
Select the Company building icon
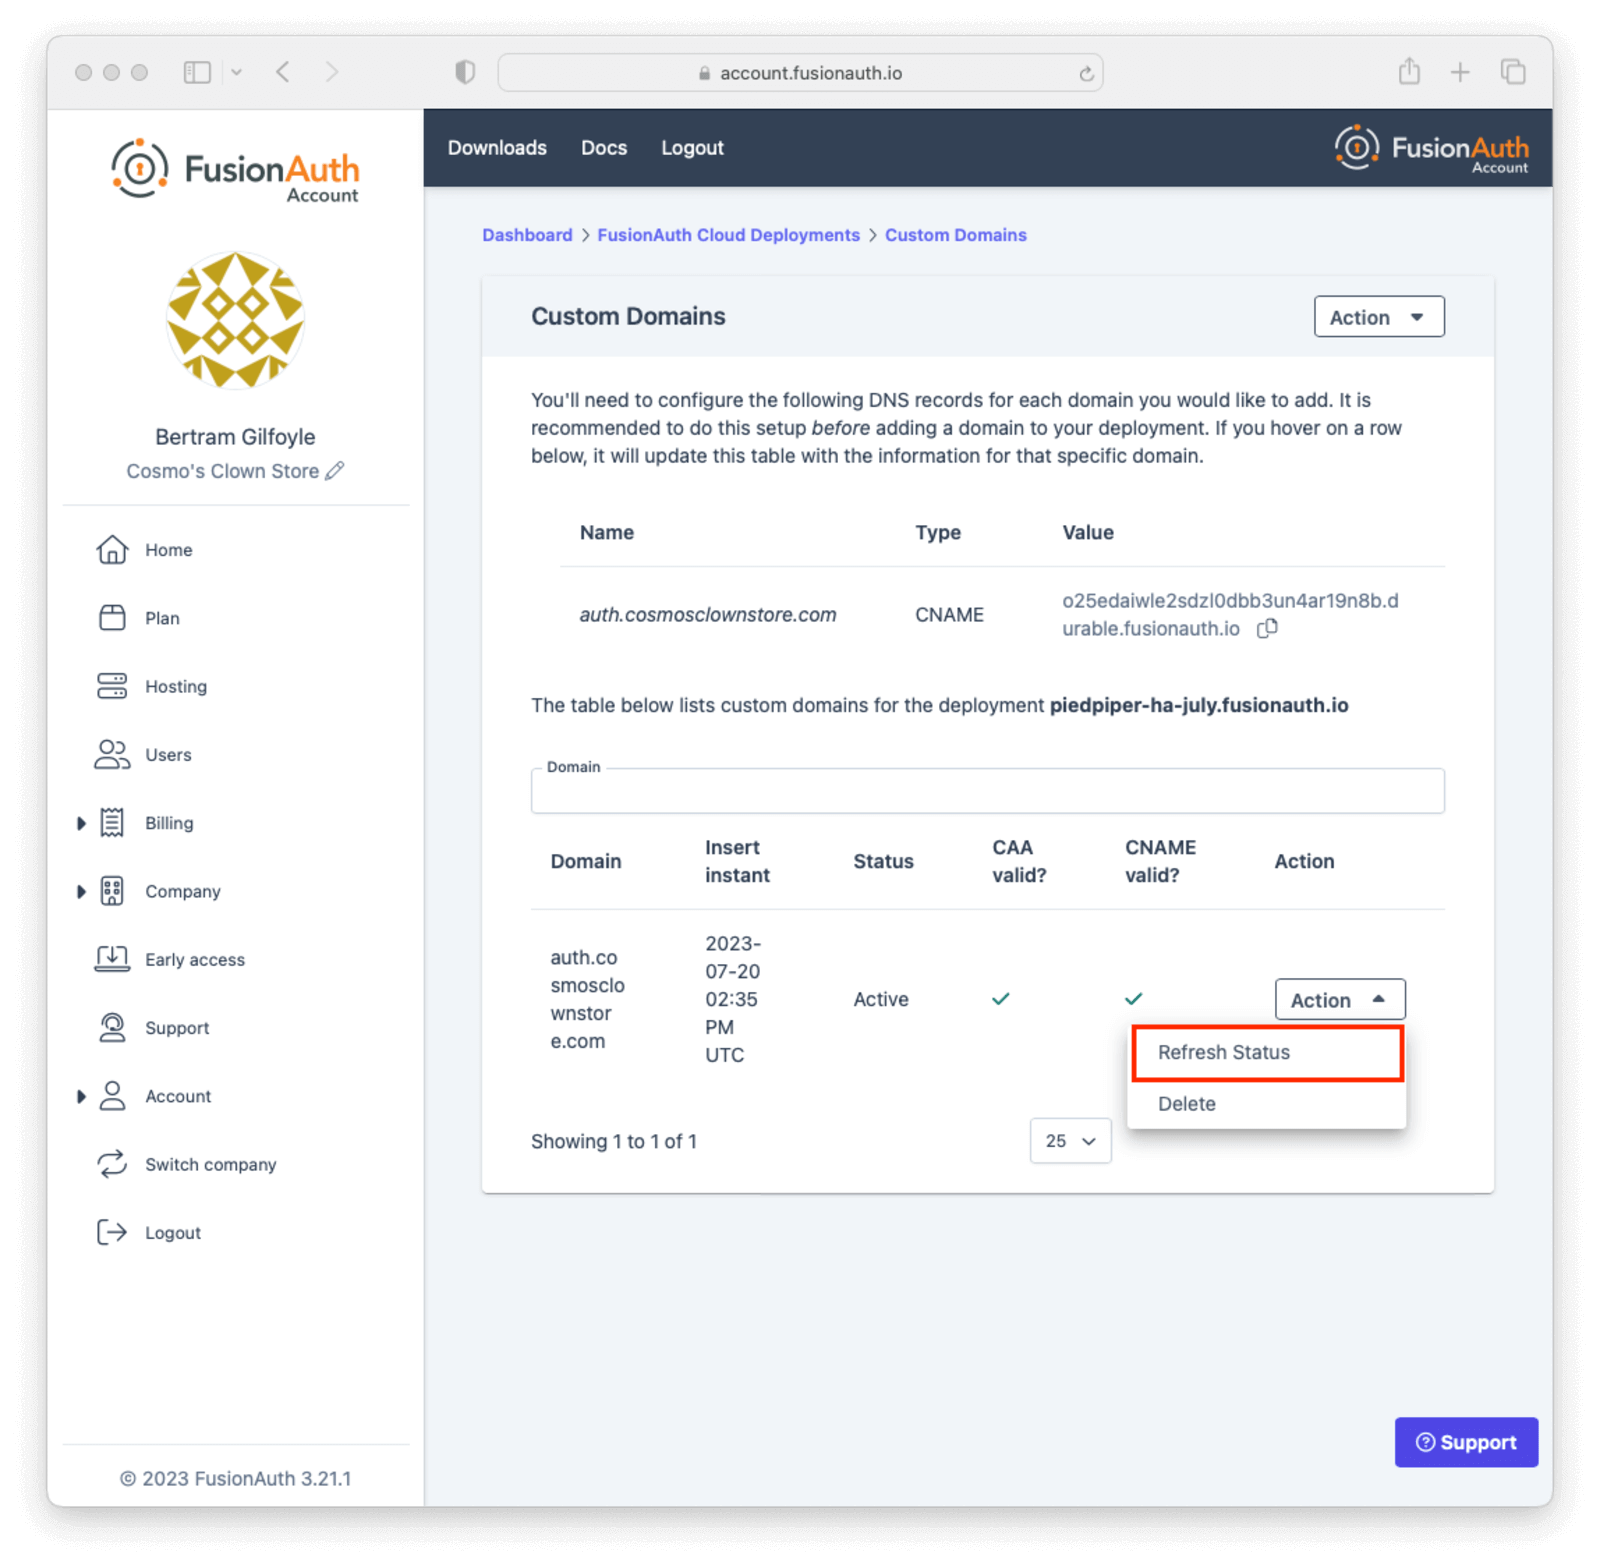tap(113, 891)
